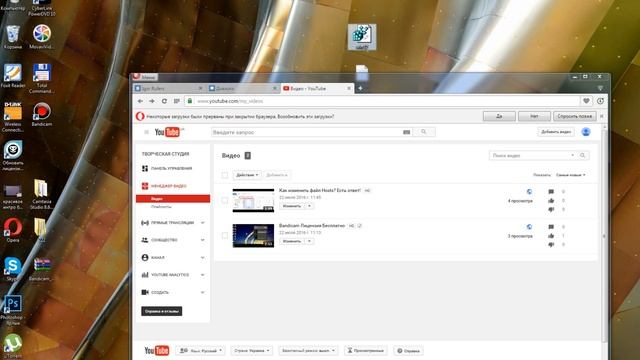Open video search filter dropdown arrow
This screenshot has width=640, height=360.
pos(572,155)
